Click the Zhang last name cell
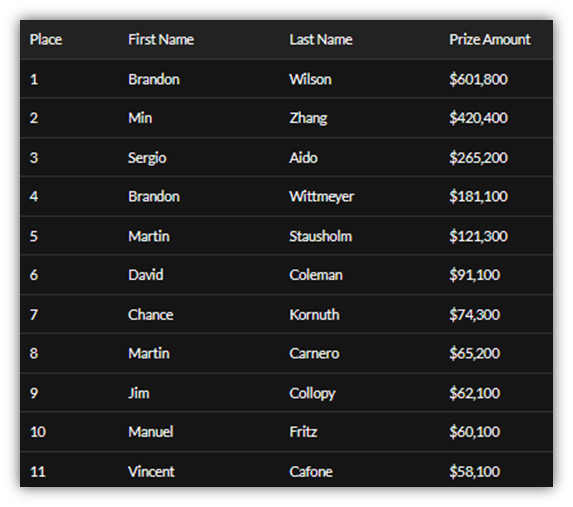Image resolution: width=573 pixels, height=507 pixels. pyautogui.click(x=308, y=118)
